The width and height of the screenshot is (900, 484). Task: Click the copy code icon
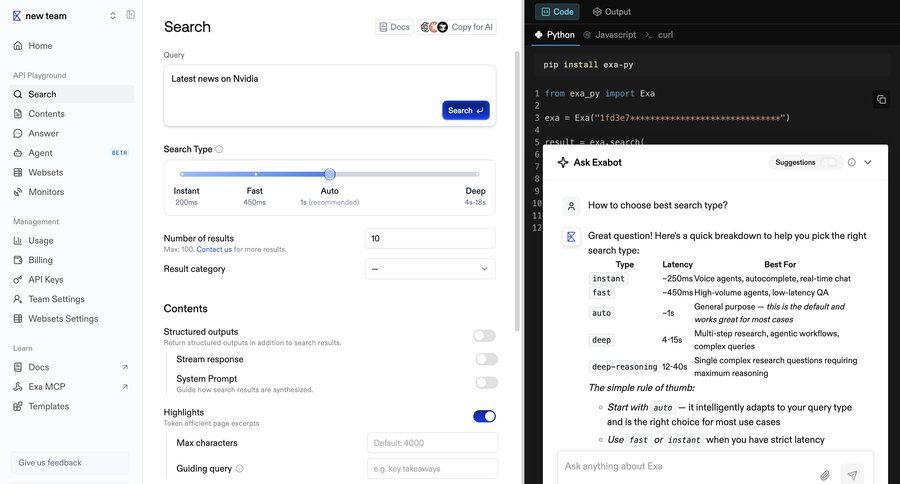click(881, 99)
